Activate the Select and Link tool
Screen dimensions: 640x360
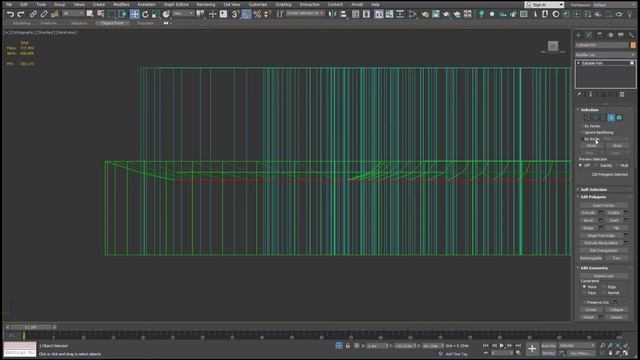click(33, 14)
